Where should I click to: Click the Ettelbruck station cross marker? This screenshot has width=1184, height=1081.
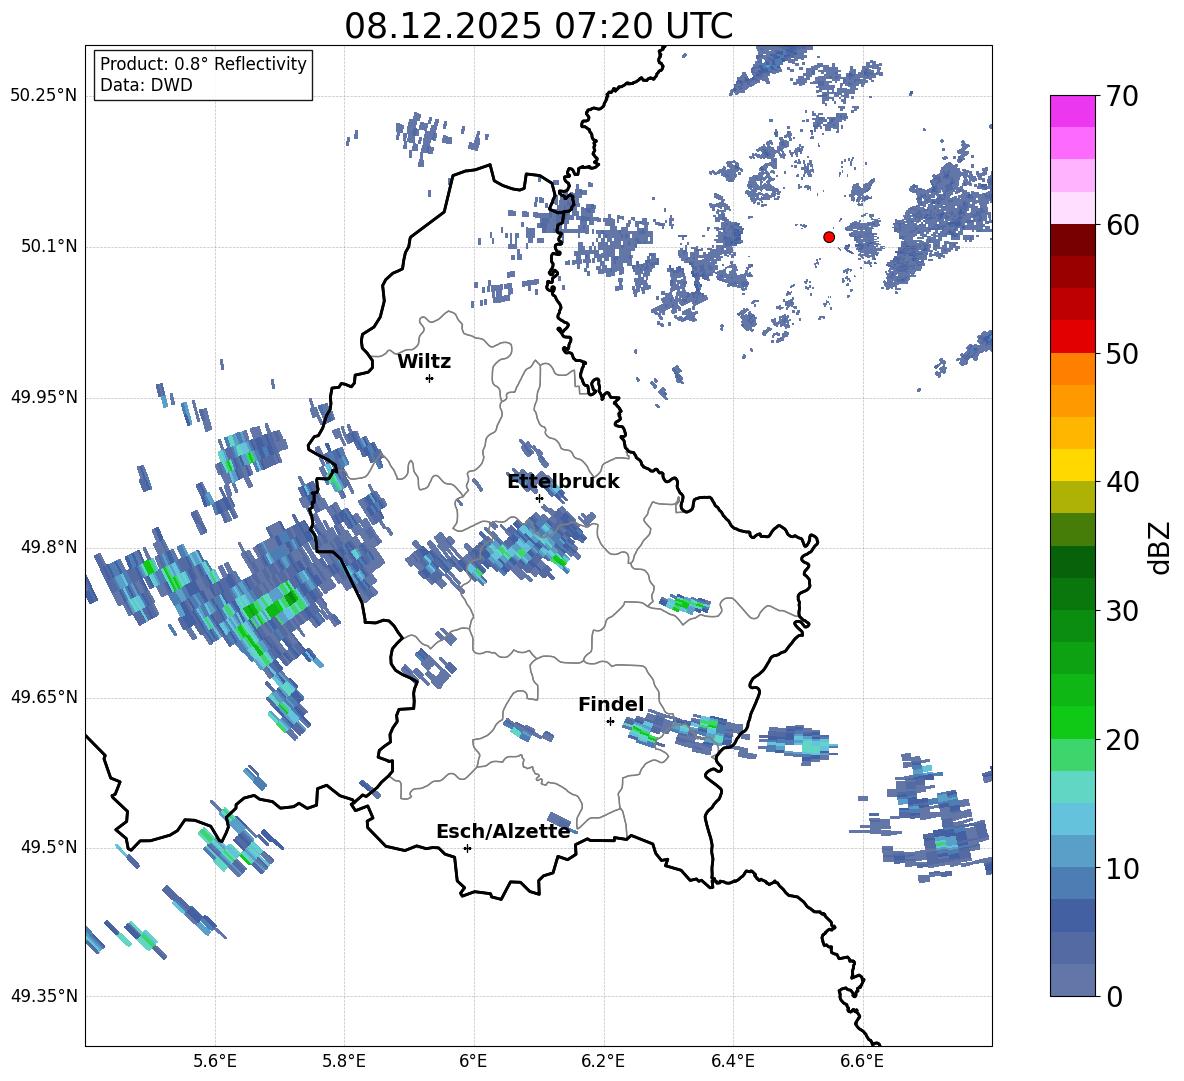tap(539, 498)
